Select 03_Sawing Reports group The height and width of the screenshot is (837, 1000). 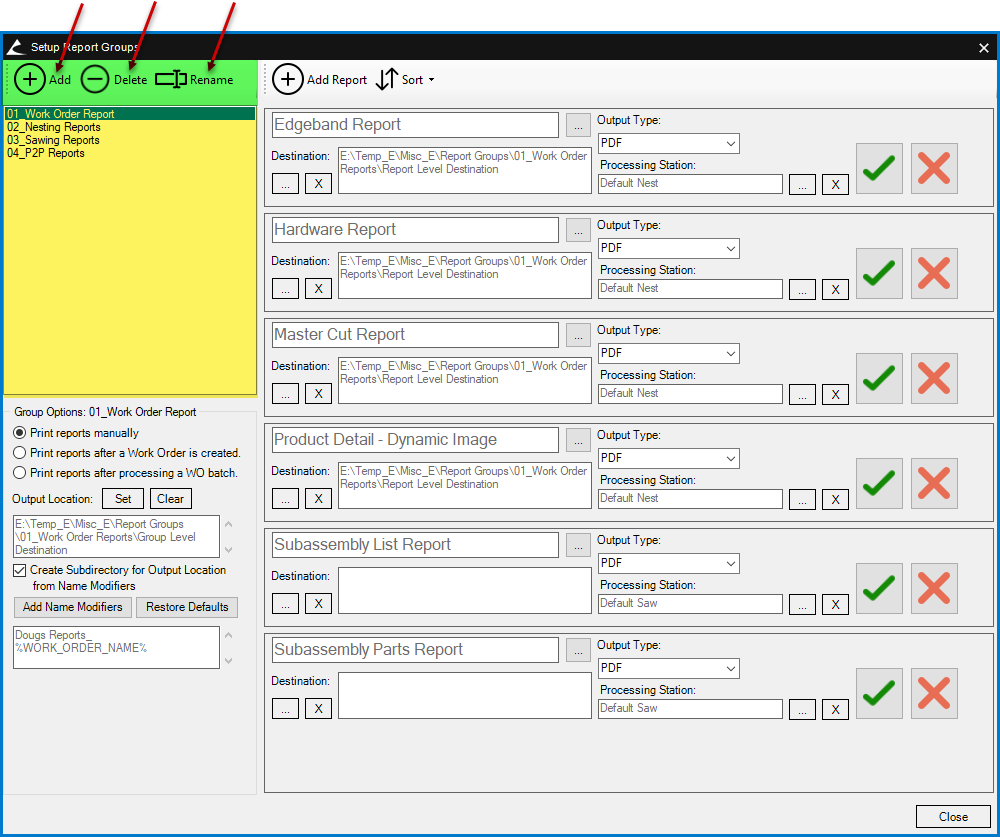54,140
